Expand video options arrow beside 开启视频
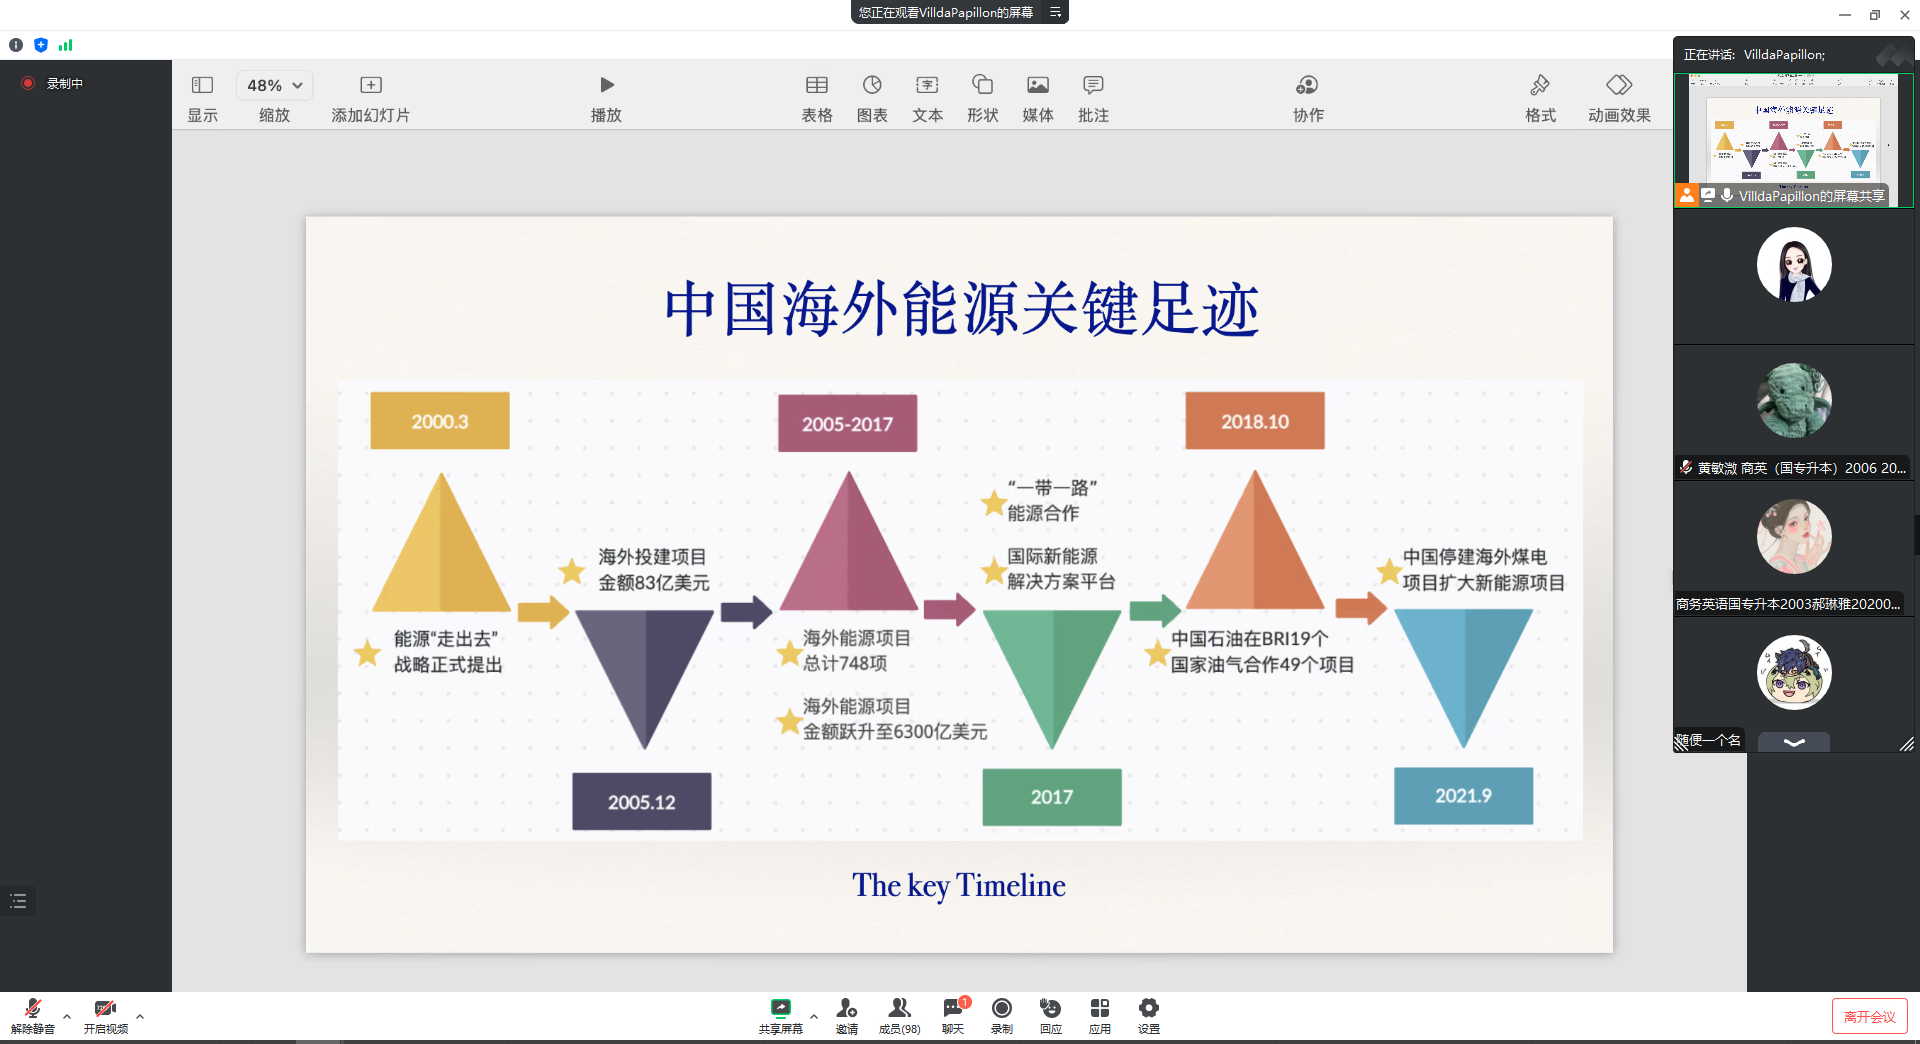 [x=140, y=1016]
